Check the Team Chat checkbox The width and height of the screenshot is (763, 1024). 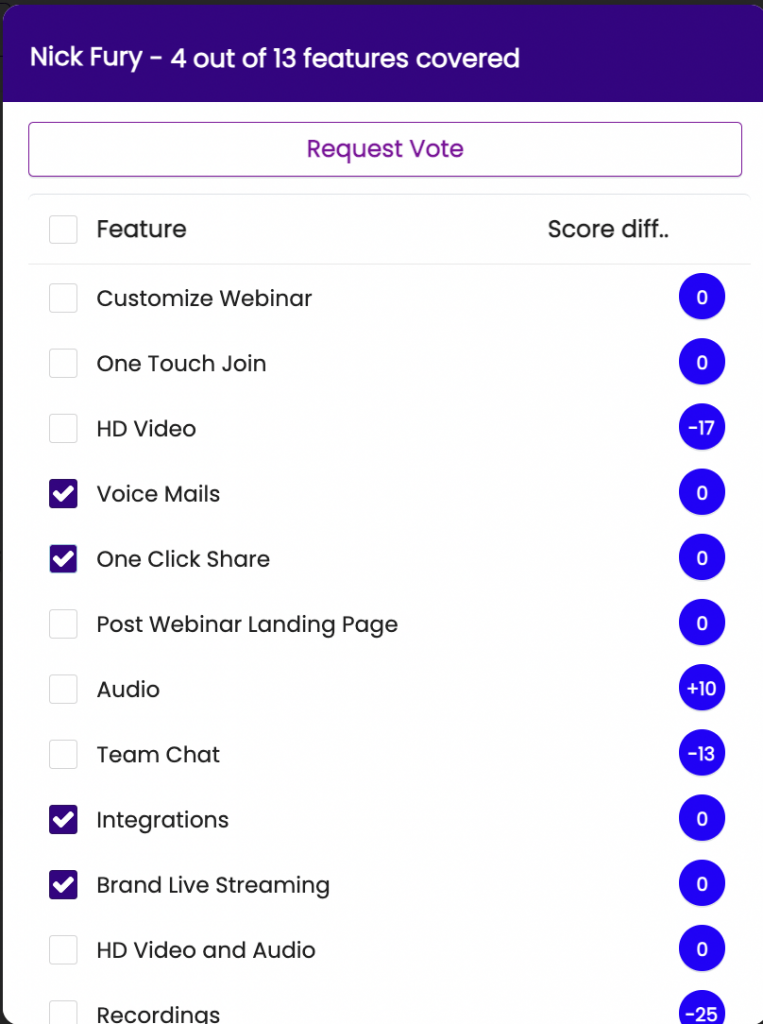click(x=63, y=754)
